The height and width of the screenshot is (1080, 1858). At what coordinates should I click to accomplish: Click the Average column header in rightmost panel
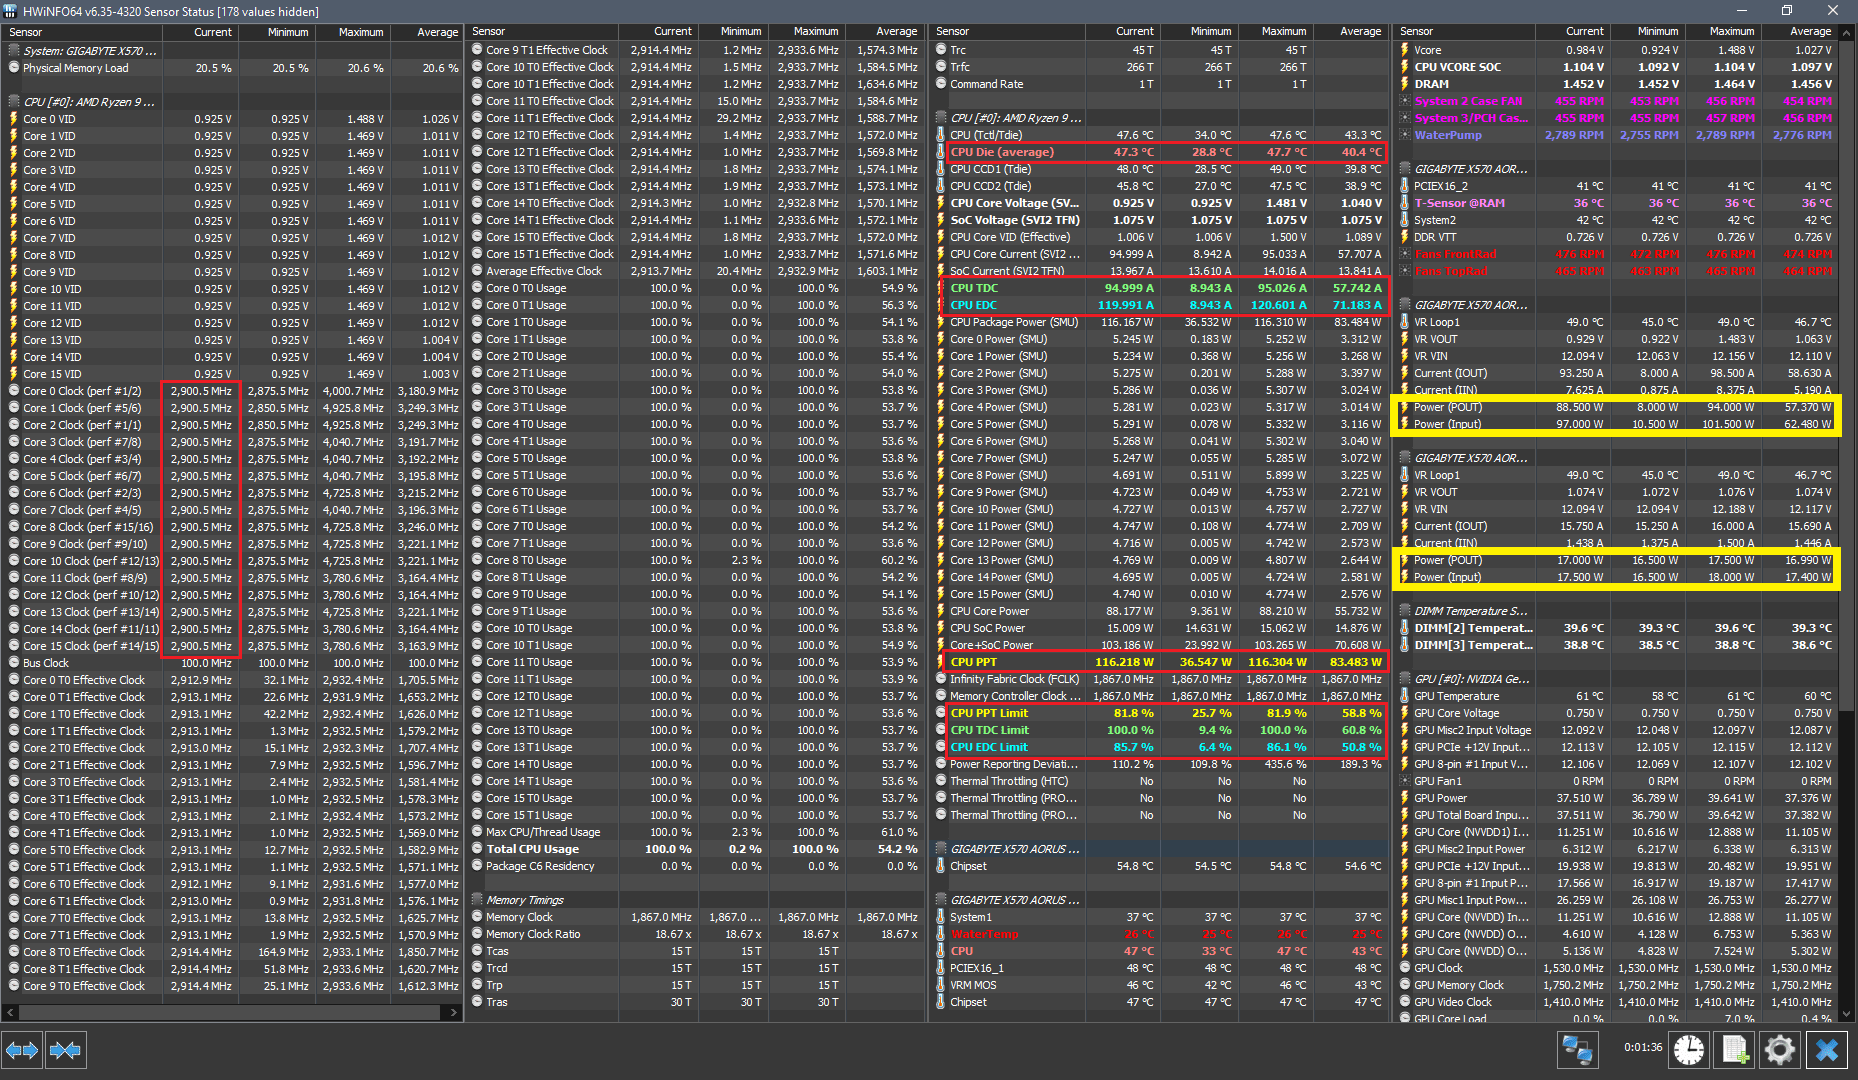coord(1801,32)
